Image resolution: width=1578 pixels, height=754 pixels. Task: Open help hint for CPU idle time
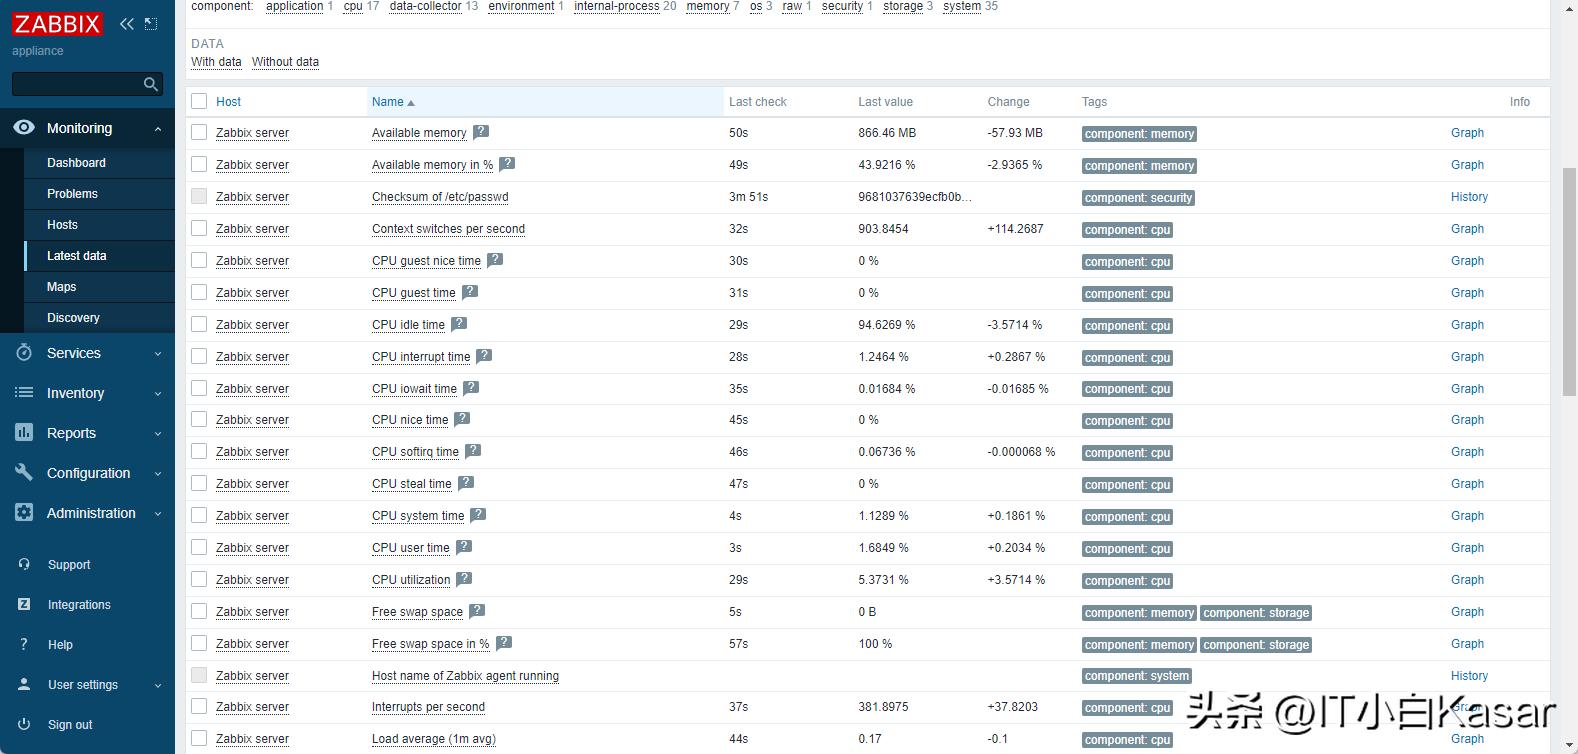(459, 323)
